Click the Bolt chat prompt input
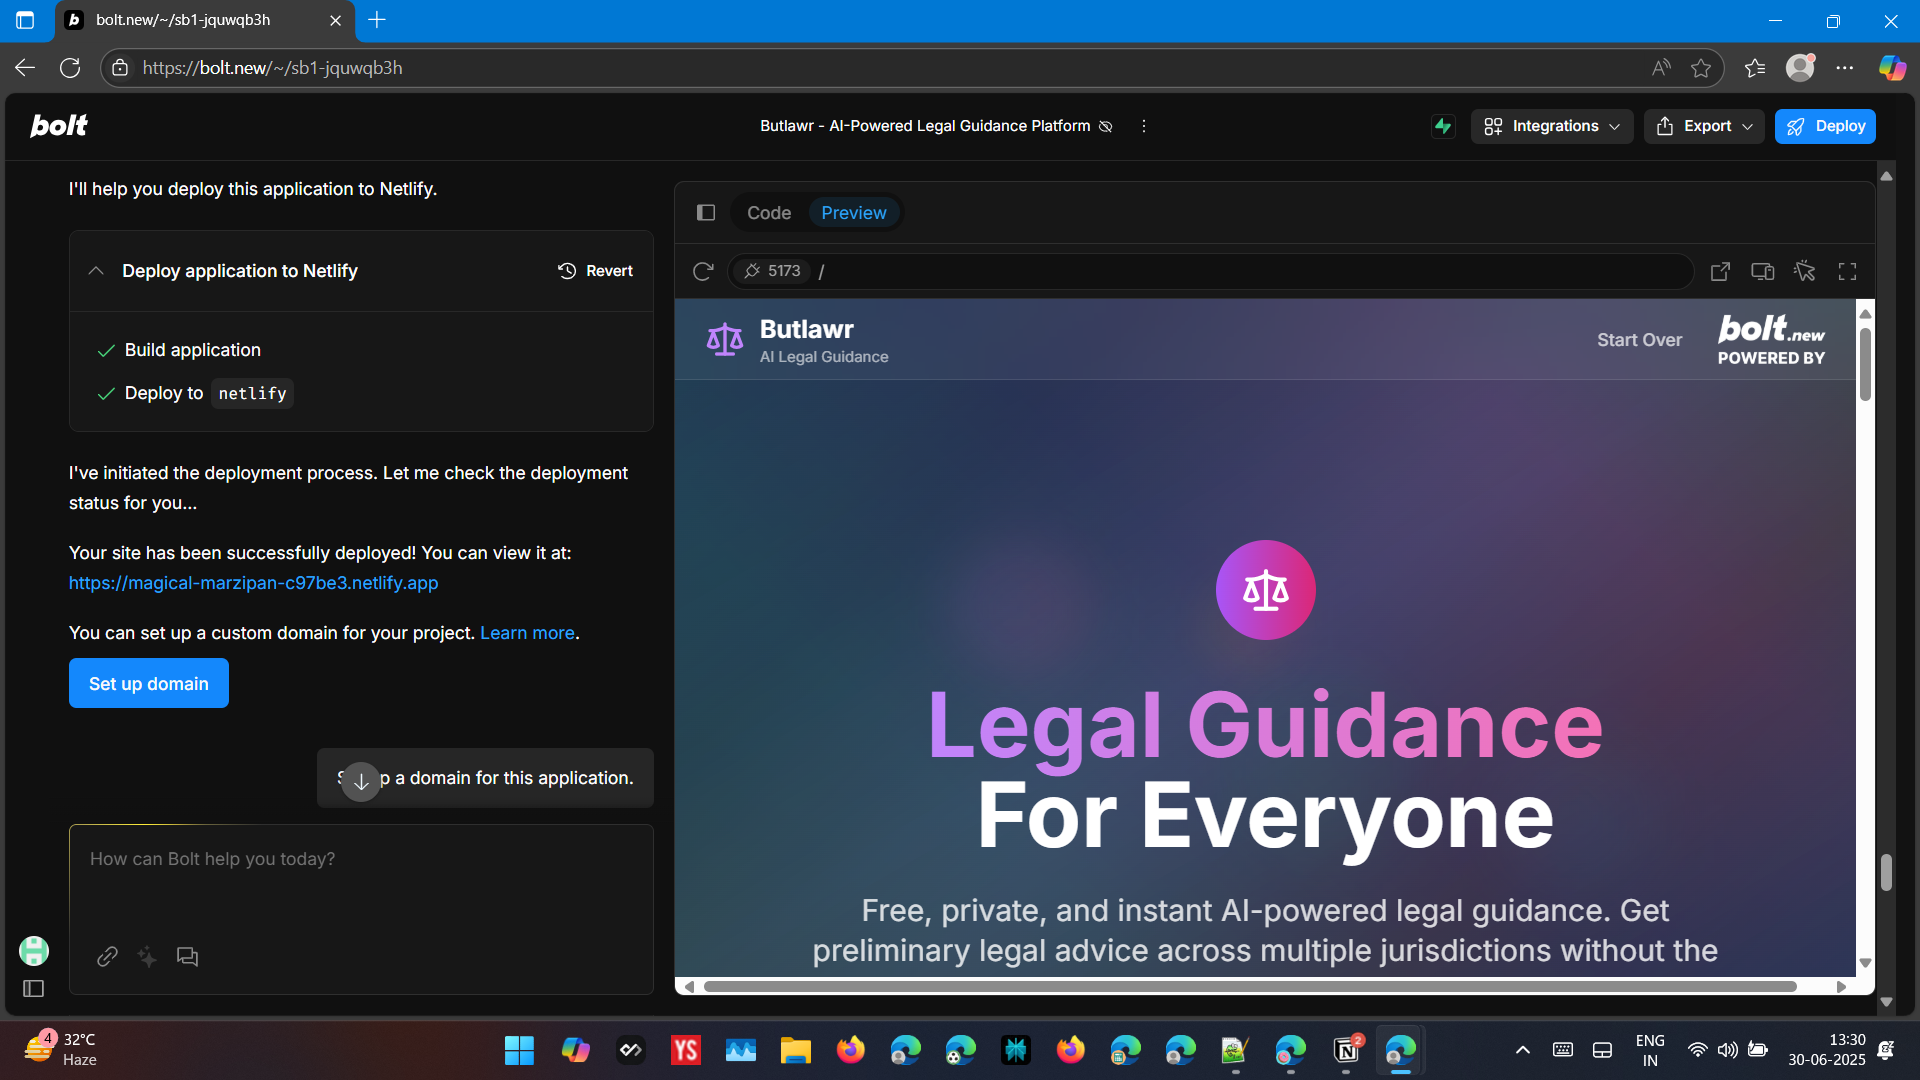The image size is (1920, 1080). click(x=360, y=860)
